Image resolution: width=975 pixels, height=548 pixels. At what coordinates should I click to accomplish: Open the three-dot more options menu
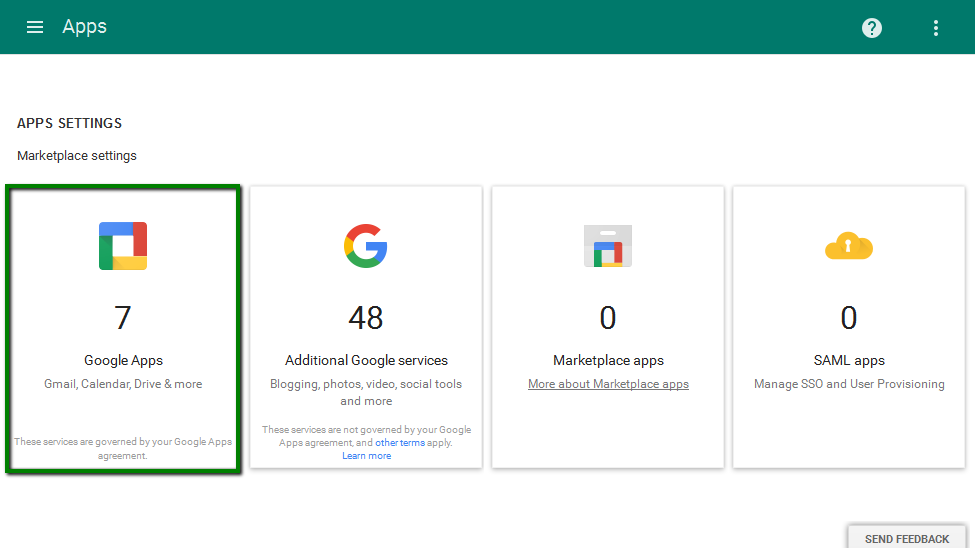936,27
